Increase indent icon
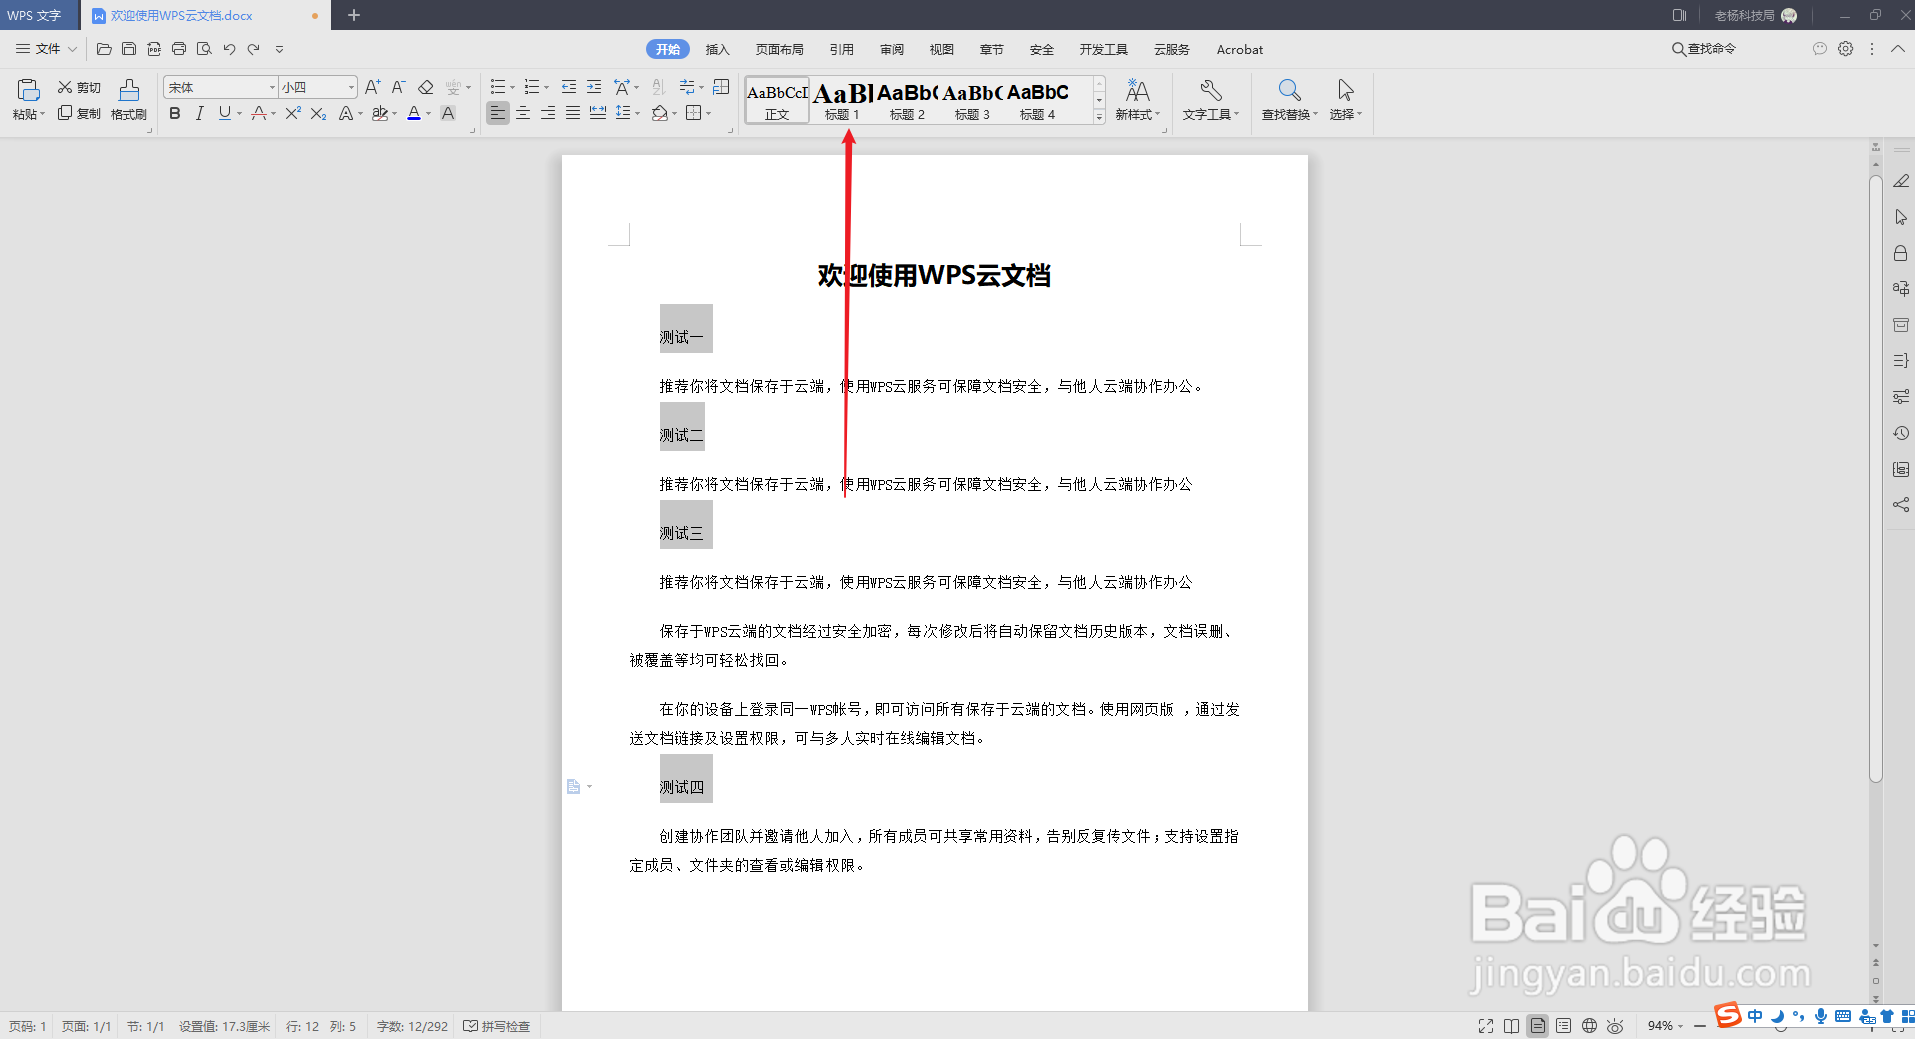1915x1039 pixels. pos(594,87)
